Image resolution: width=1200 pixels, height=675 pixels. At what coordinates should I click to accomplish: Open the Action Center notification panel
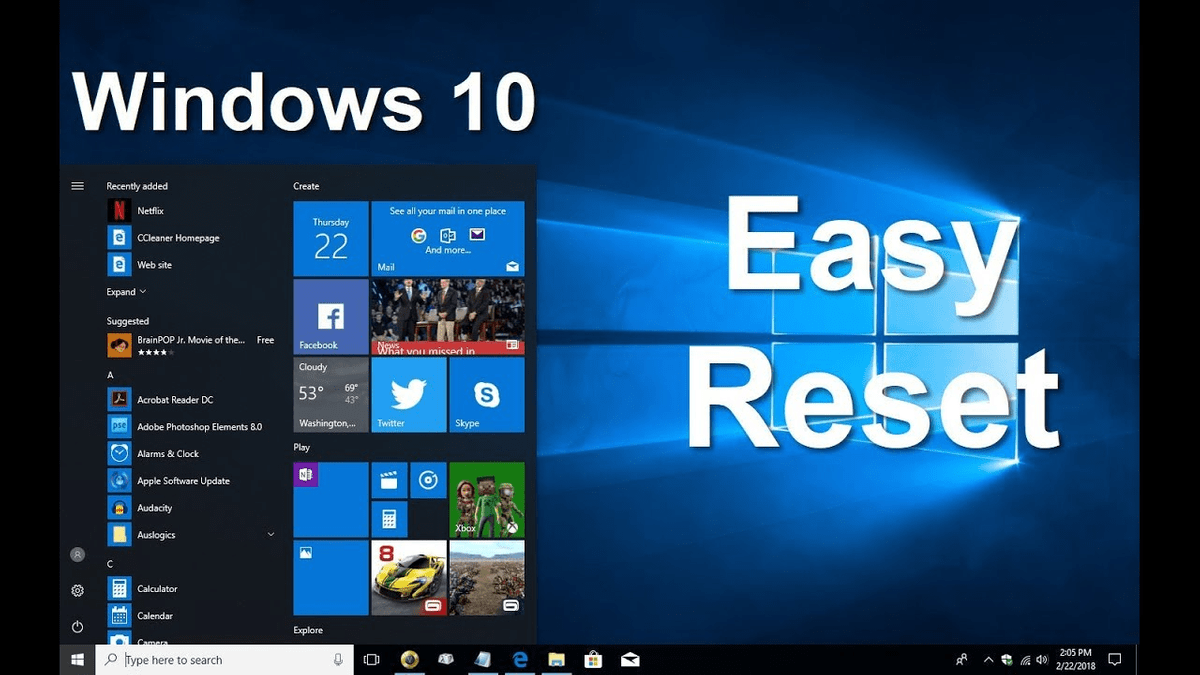point(1114,659)
